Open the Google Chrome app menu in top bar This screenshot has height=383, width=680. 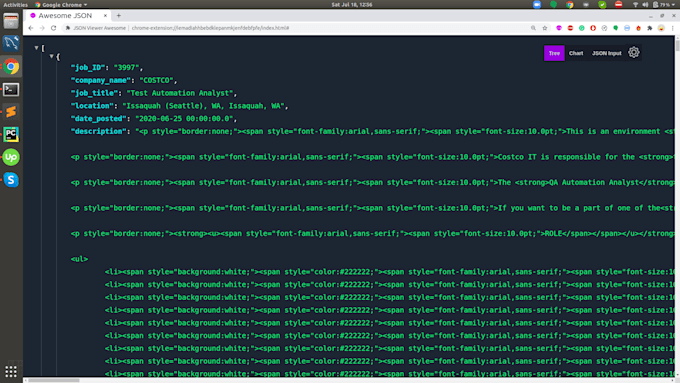pos(61,5)
